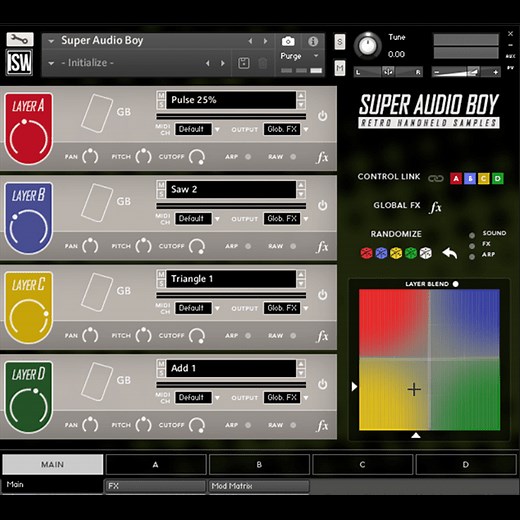This screenshot has height=520, width=520.
Task: Click the Layer A red volume knob
Action: pos(28,138)
